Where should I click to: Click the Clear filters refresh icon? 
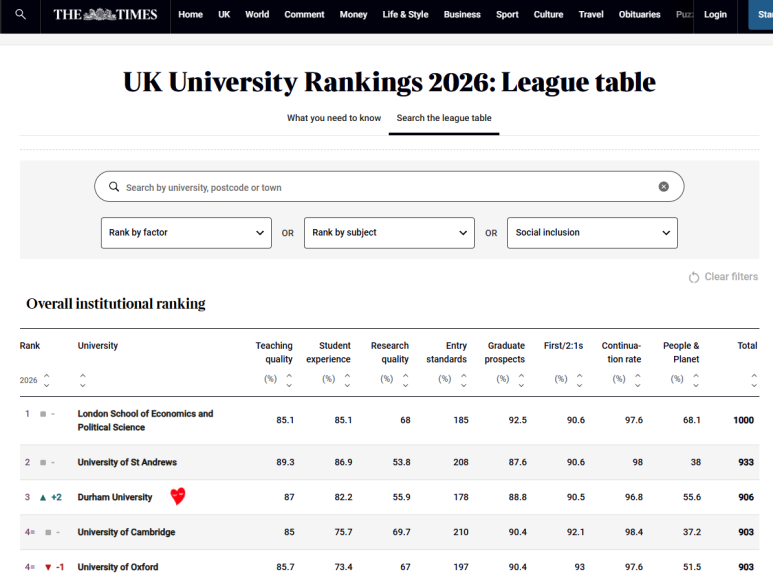point(694,277)
